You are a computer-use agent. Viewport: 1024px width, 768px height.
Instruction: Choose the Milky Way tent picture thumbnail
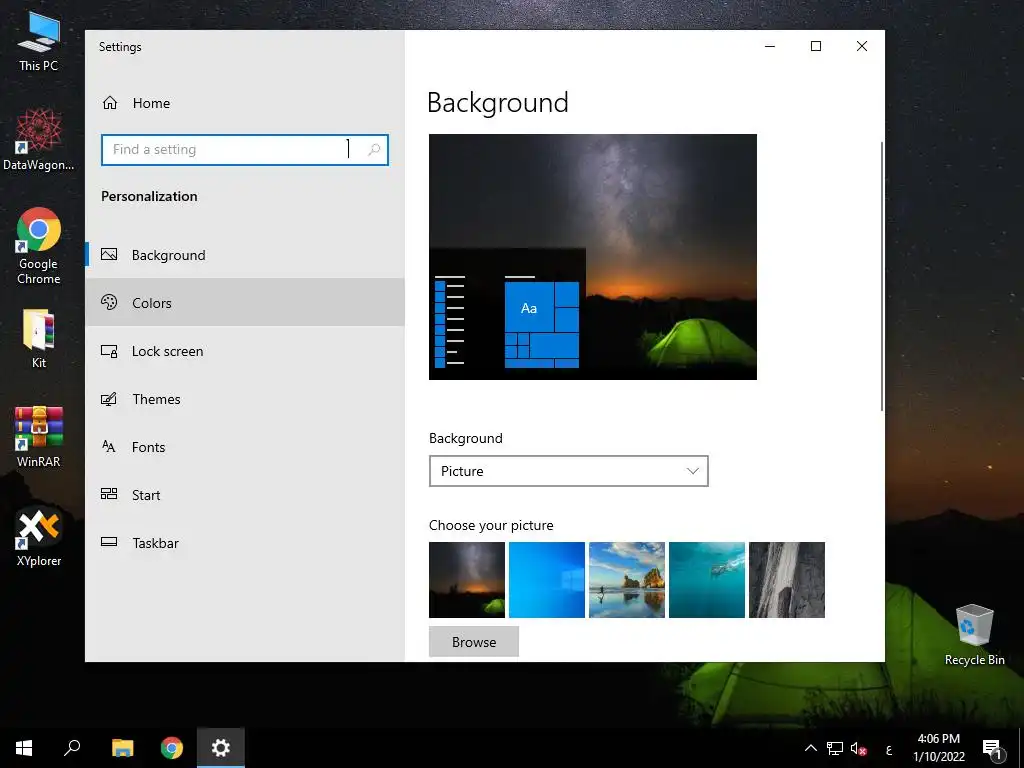point(467,580)
